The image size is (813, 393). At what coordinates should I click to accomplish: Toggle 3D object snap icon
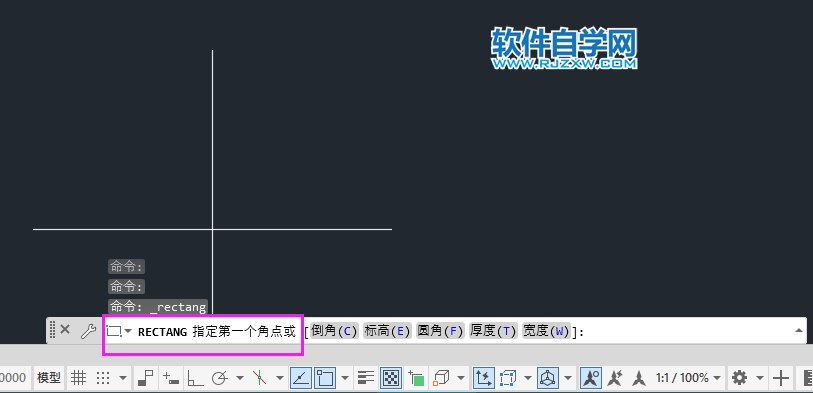tap(441, 378)
